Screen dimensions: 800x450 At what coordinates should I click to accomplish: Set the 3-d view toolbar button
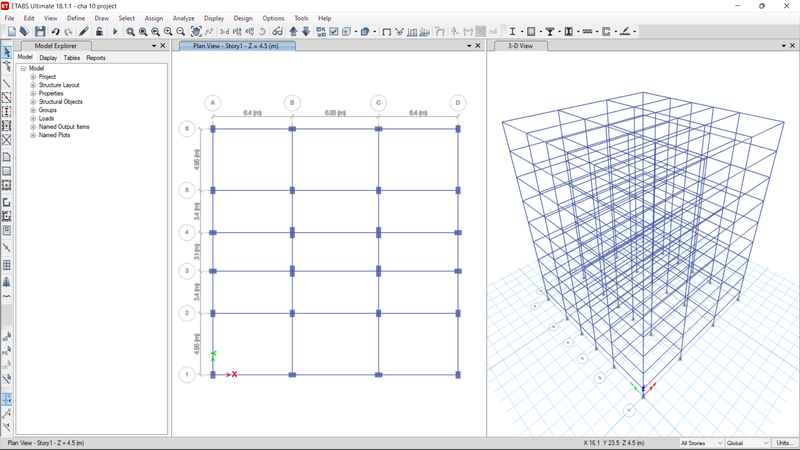click(x=224, y=32)
